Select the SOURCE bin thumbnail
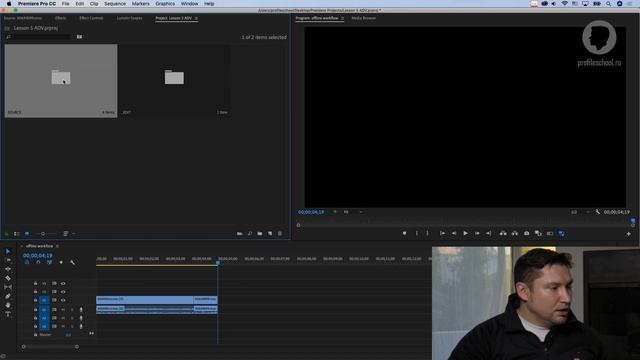Screen dimensions: 640x360 (61, 81)
